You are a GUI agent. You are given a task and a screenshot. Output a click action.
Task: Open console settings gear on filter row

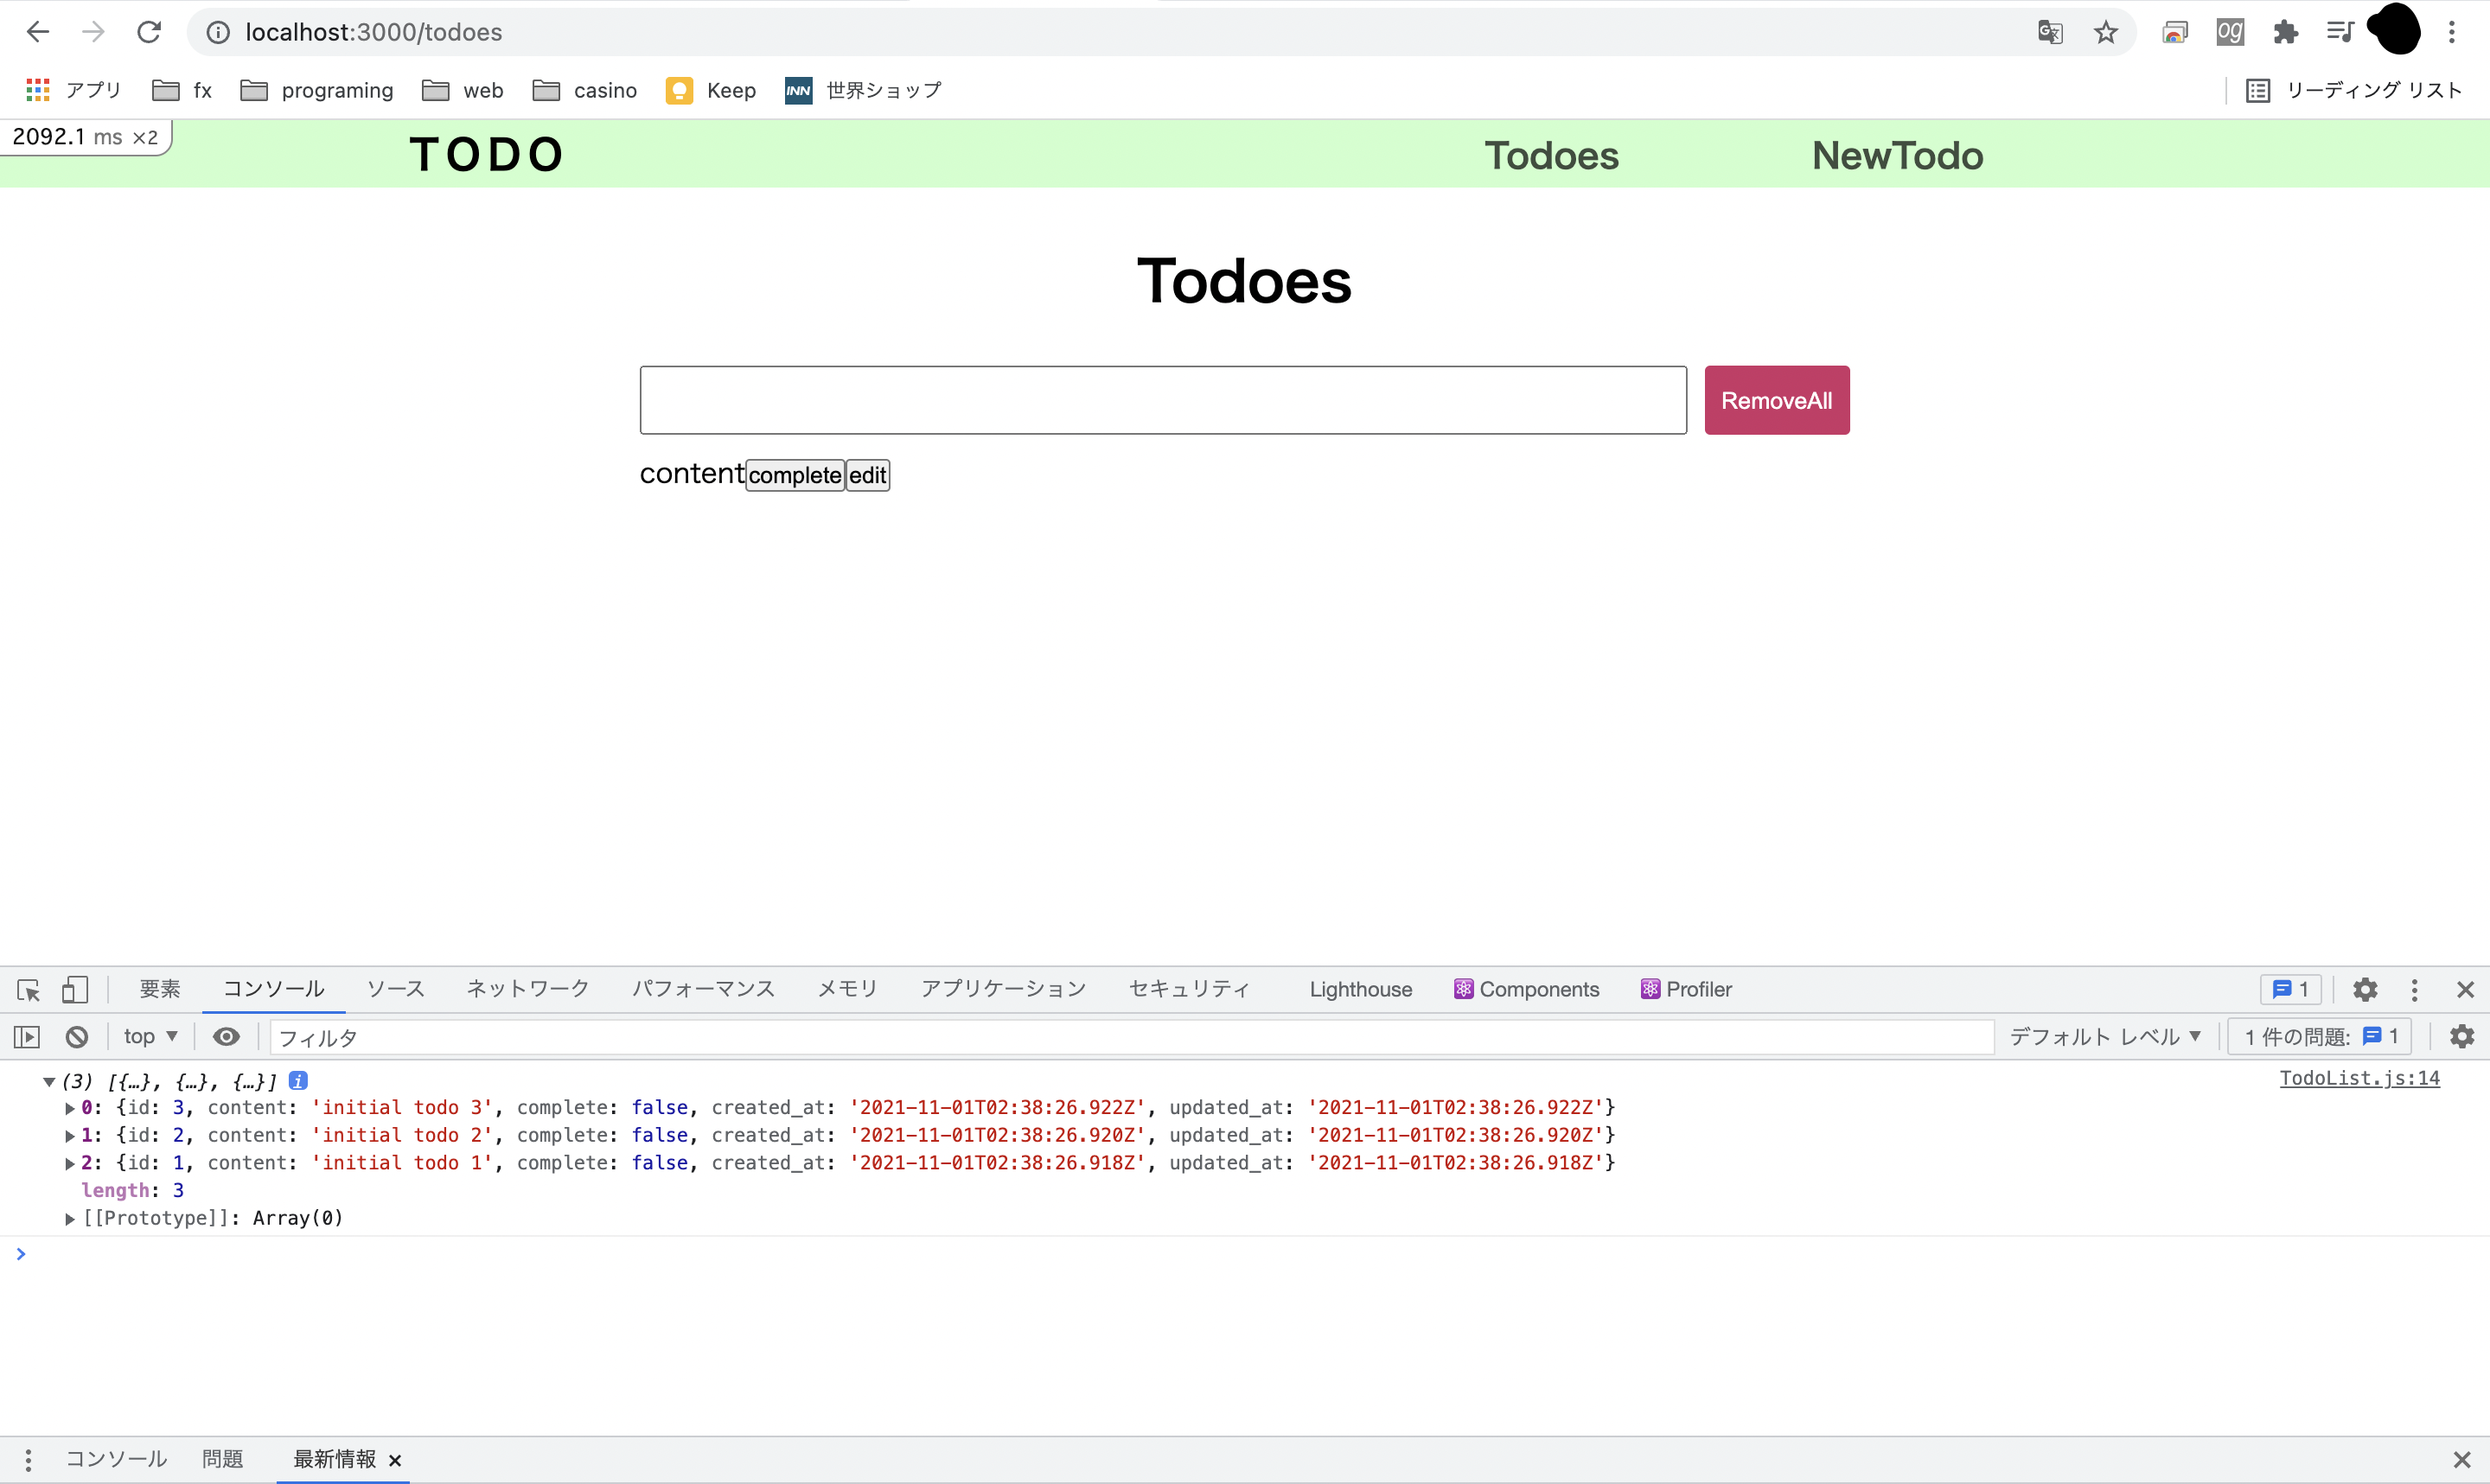click(x=2462, y=1037)
